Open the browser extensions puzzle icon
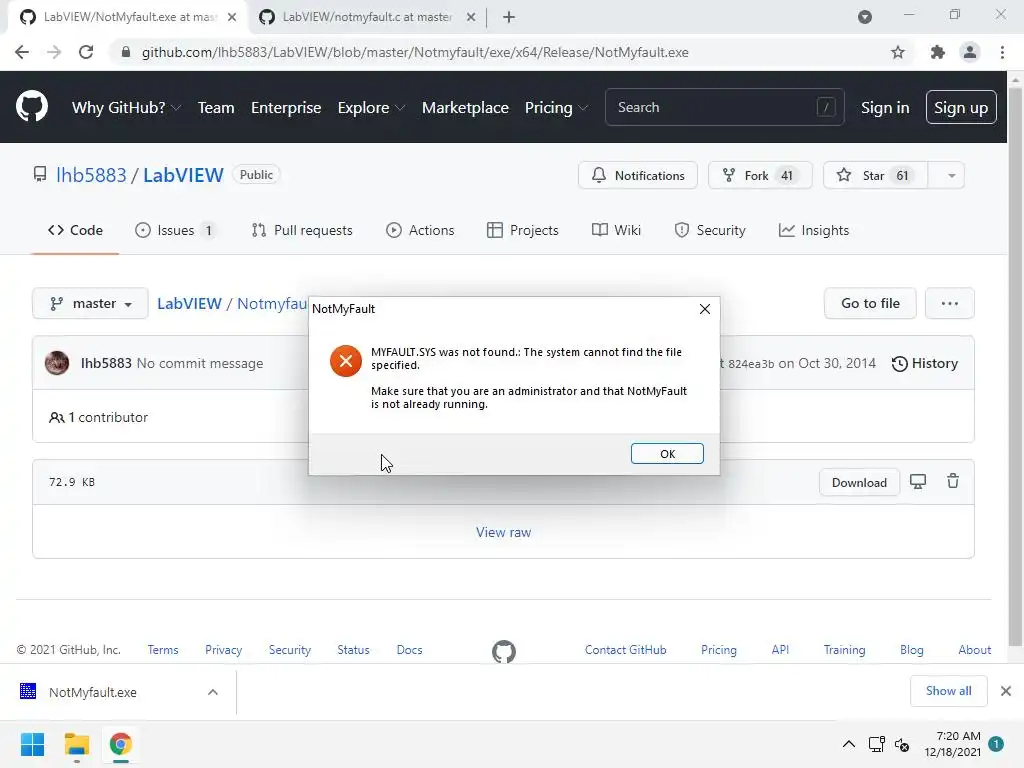 [937, 52]
